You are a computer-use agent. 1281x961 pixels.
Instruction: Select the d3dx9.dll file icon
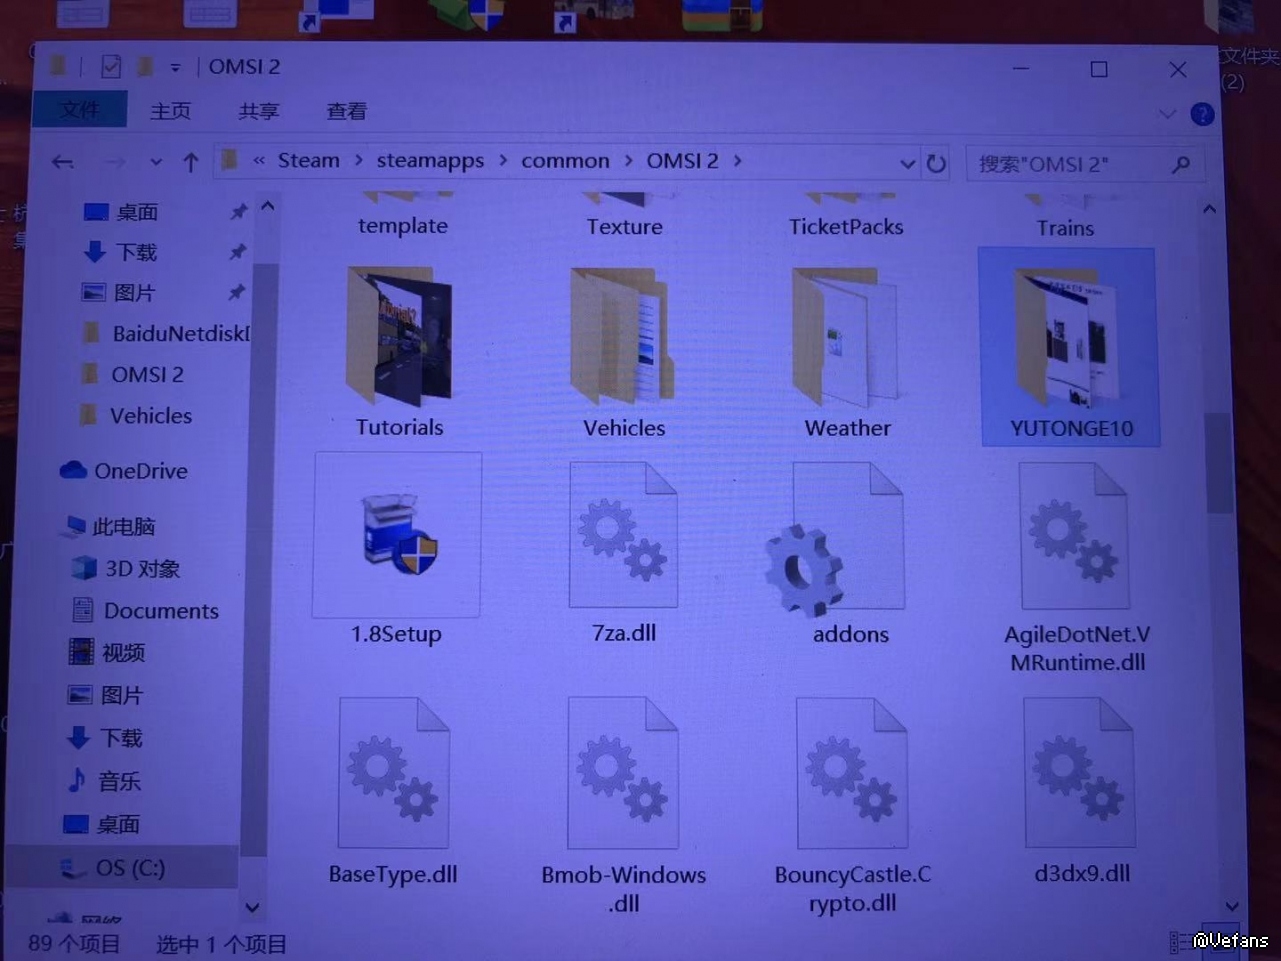tap(1080, 771)
